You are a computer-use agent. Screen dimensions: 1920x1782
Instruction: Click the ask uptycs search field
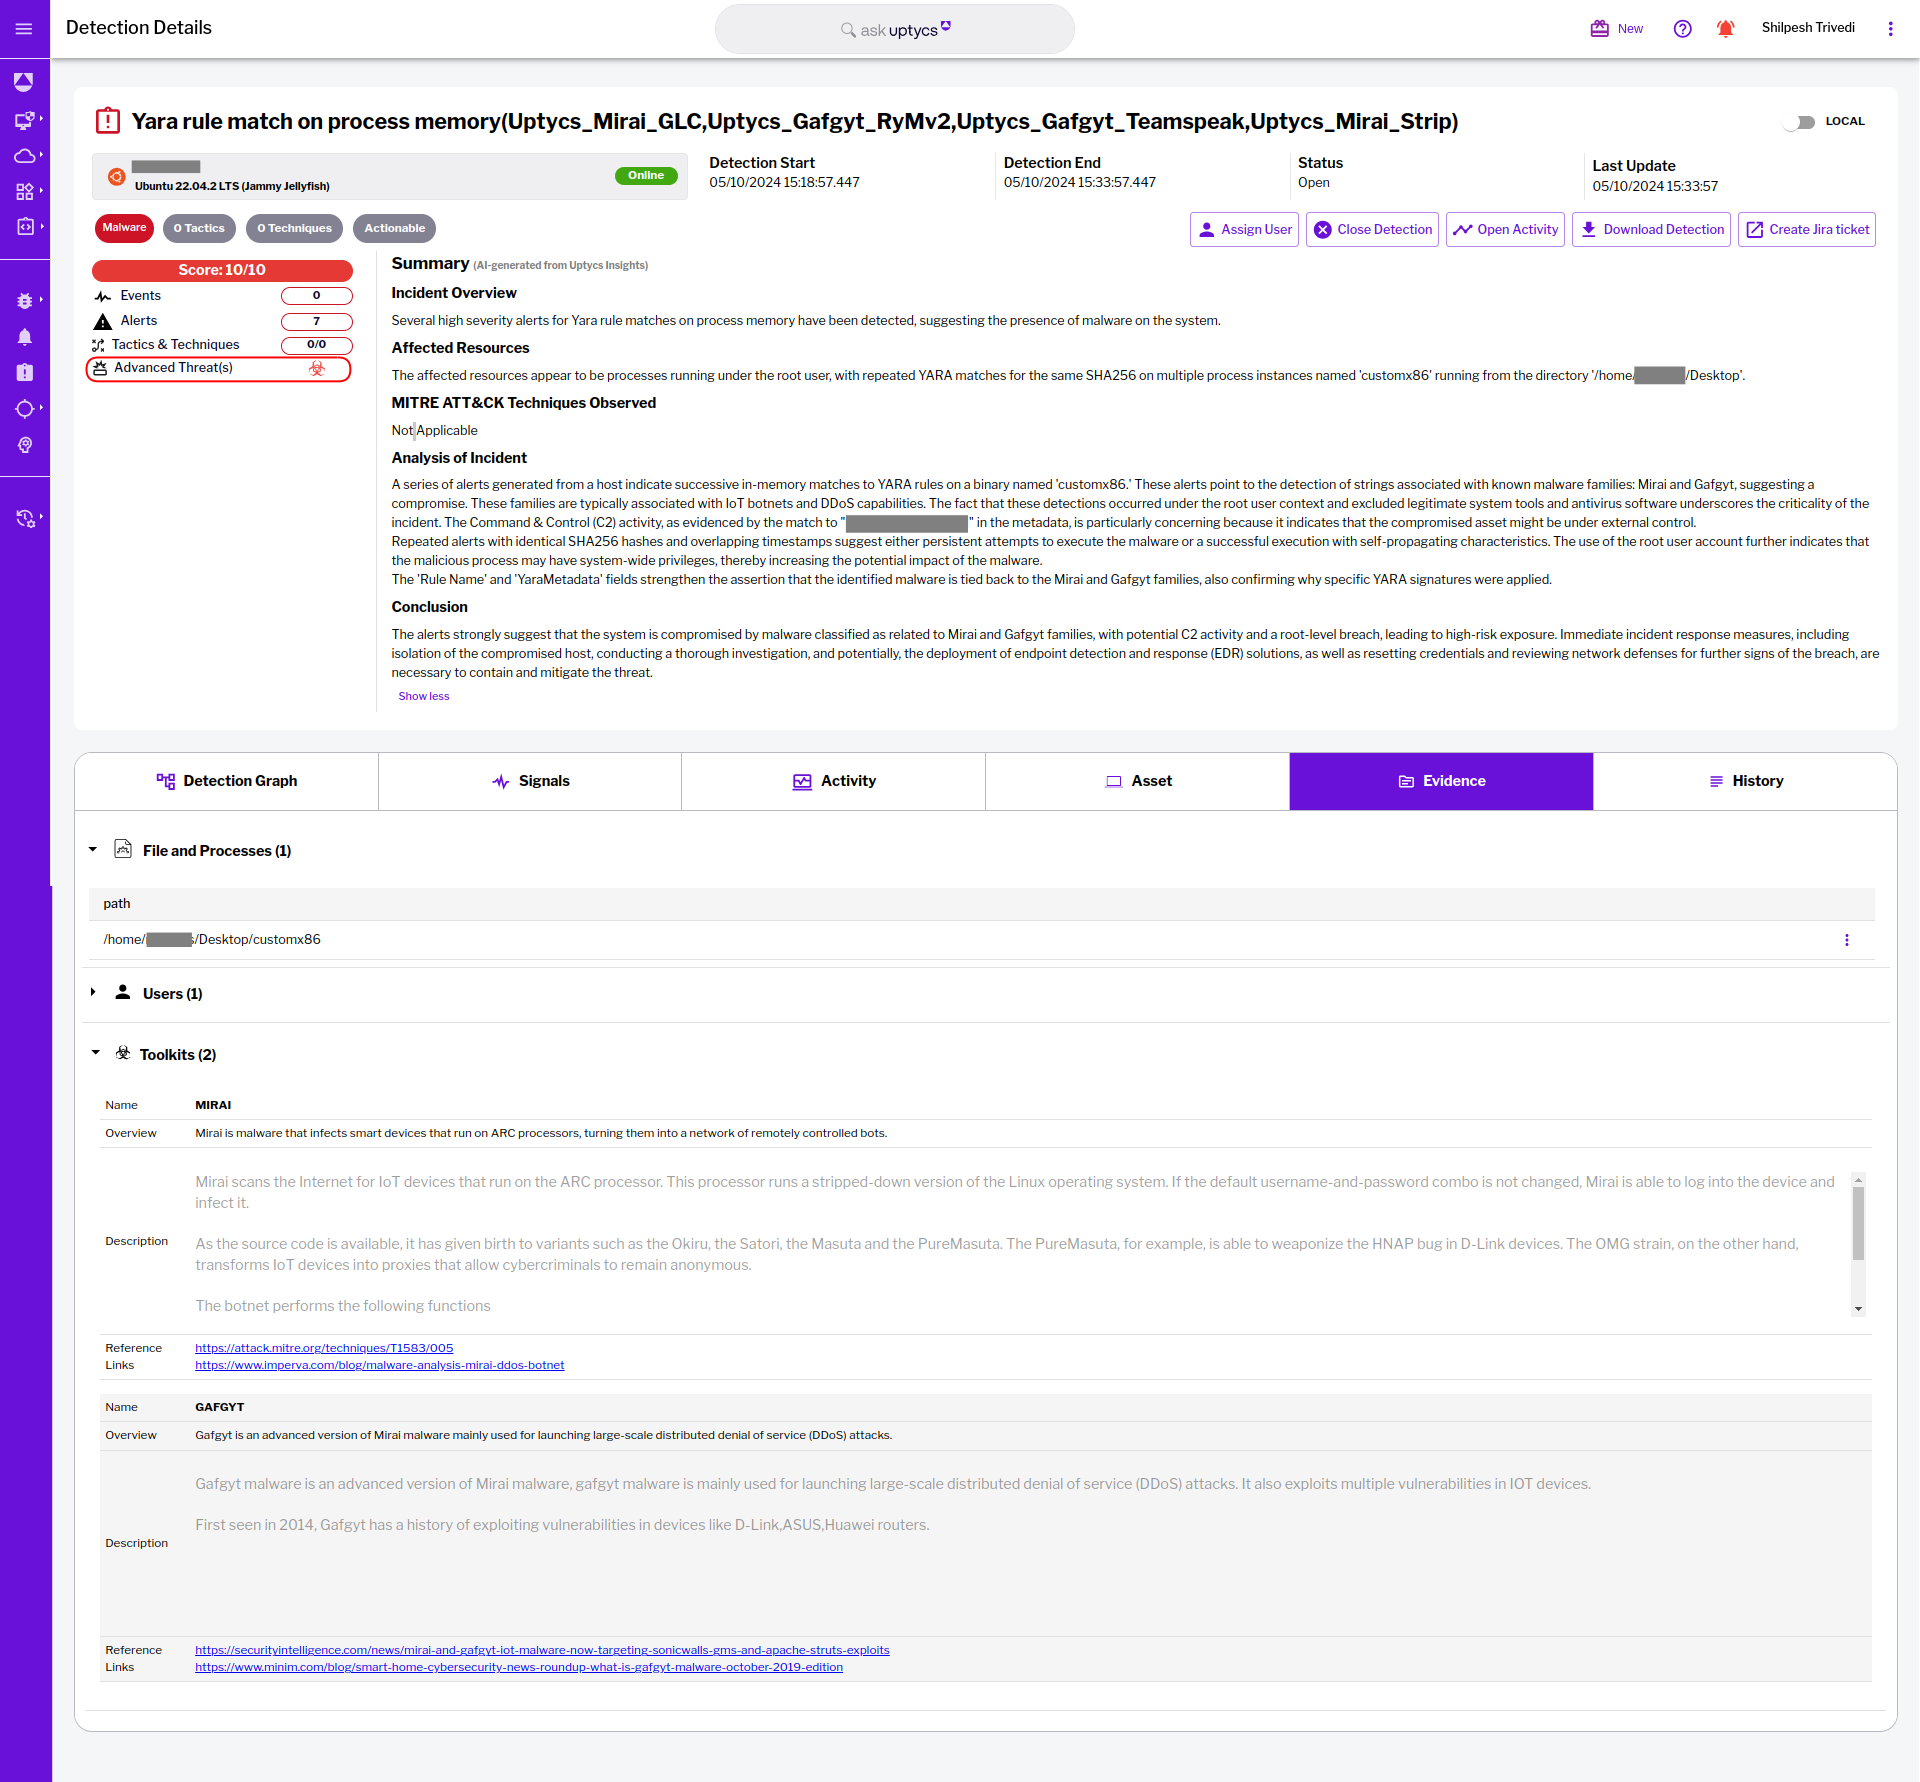pyautogui.click(x=895, y=29)
